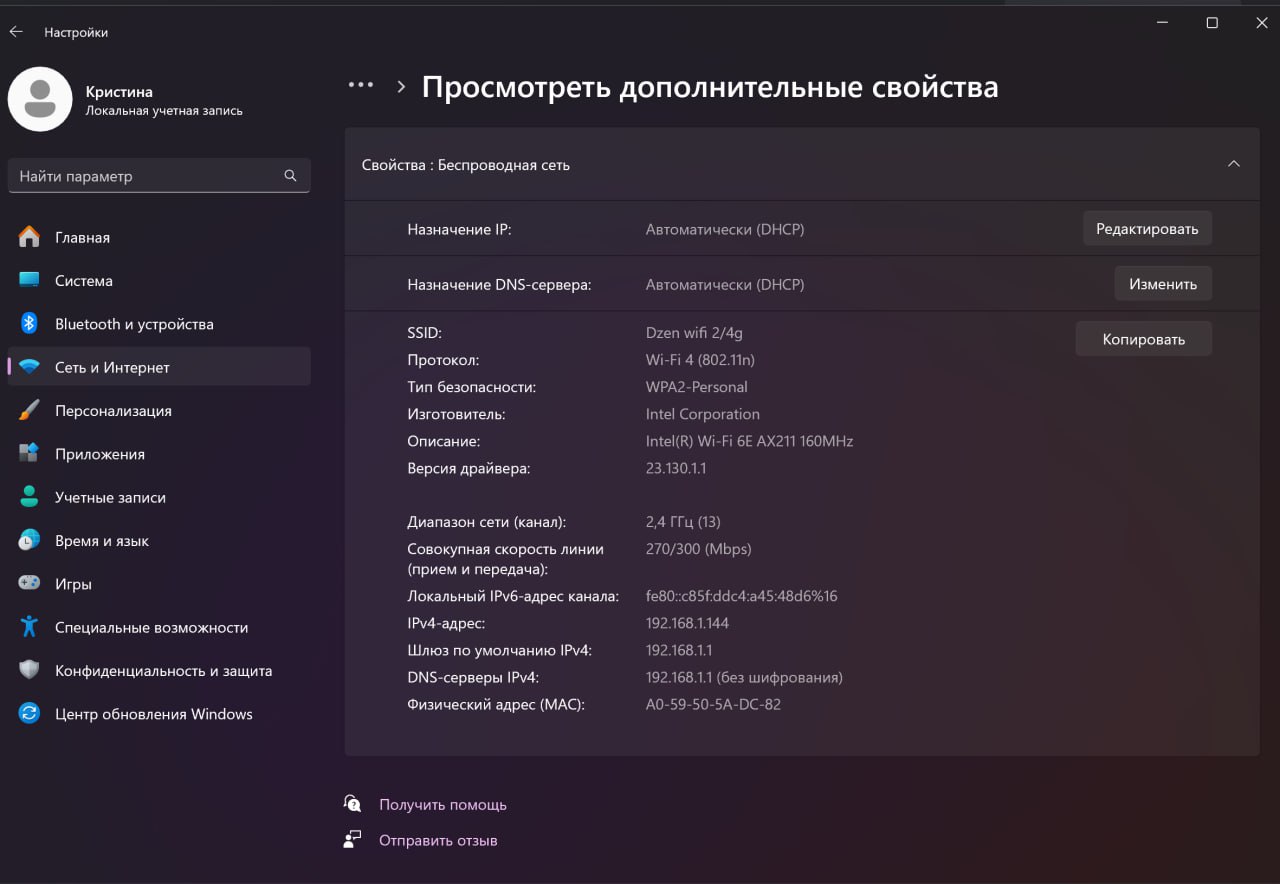Open the breadcrumb overflow menu
This screenshot has height=884, width=1280.
point(360,85)
